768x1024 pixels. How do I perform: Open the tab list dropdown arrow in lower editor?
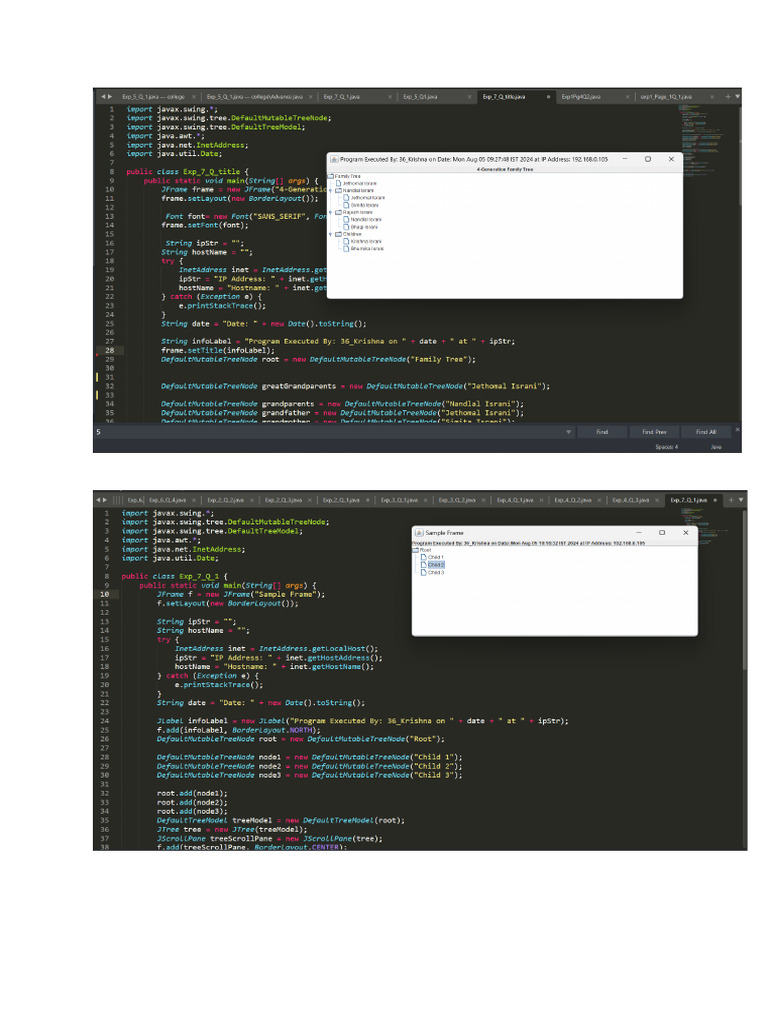[x=740, y=500]
